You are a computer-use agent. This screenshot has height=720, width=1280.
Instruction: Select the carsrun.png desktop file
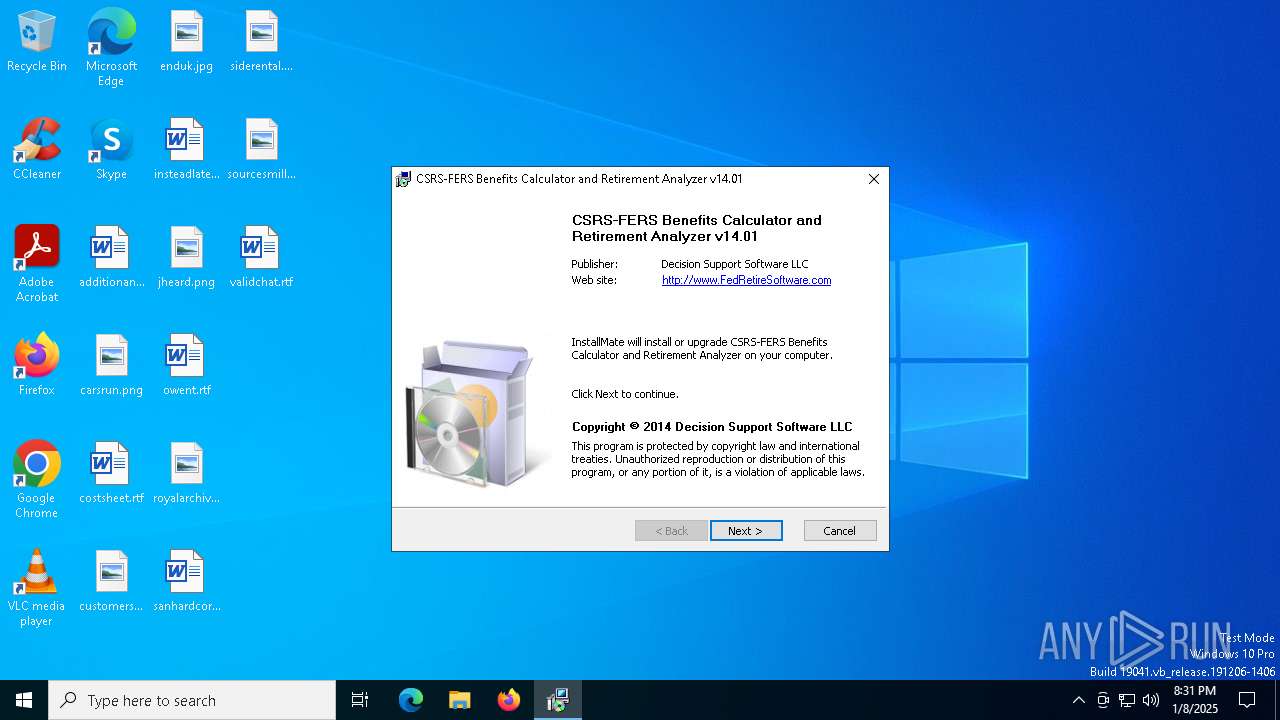111,366
